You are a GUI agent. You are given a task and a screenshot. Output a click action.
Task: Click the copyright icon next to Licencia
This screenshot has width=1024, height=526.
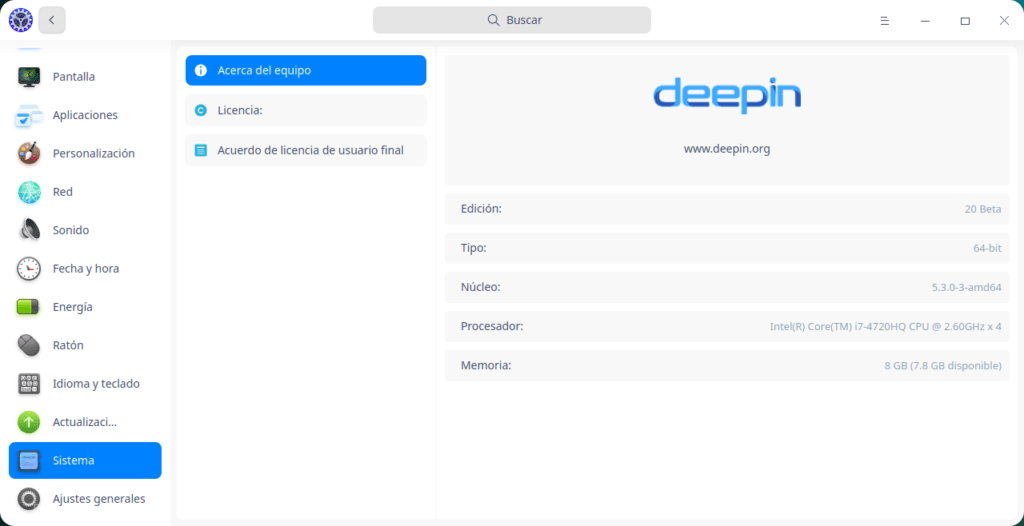tap(201, 110)
